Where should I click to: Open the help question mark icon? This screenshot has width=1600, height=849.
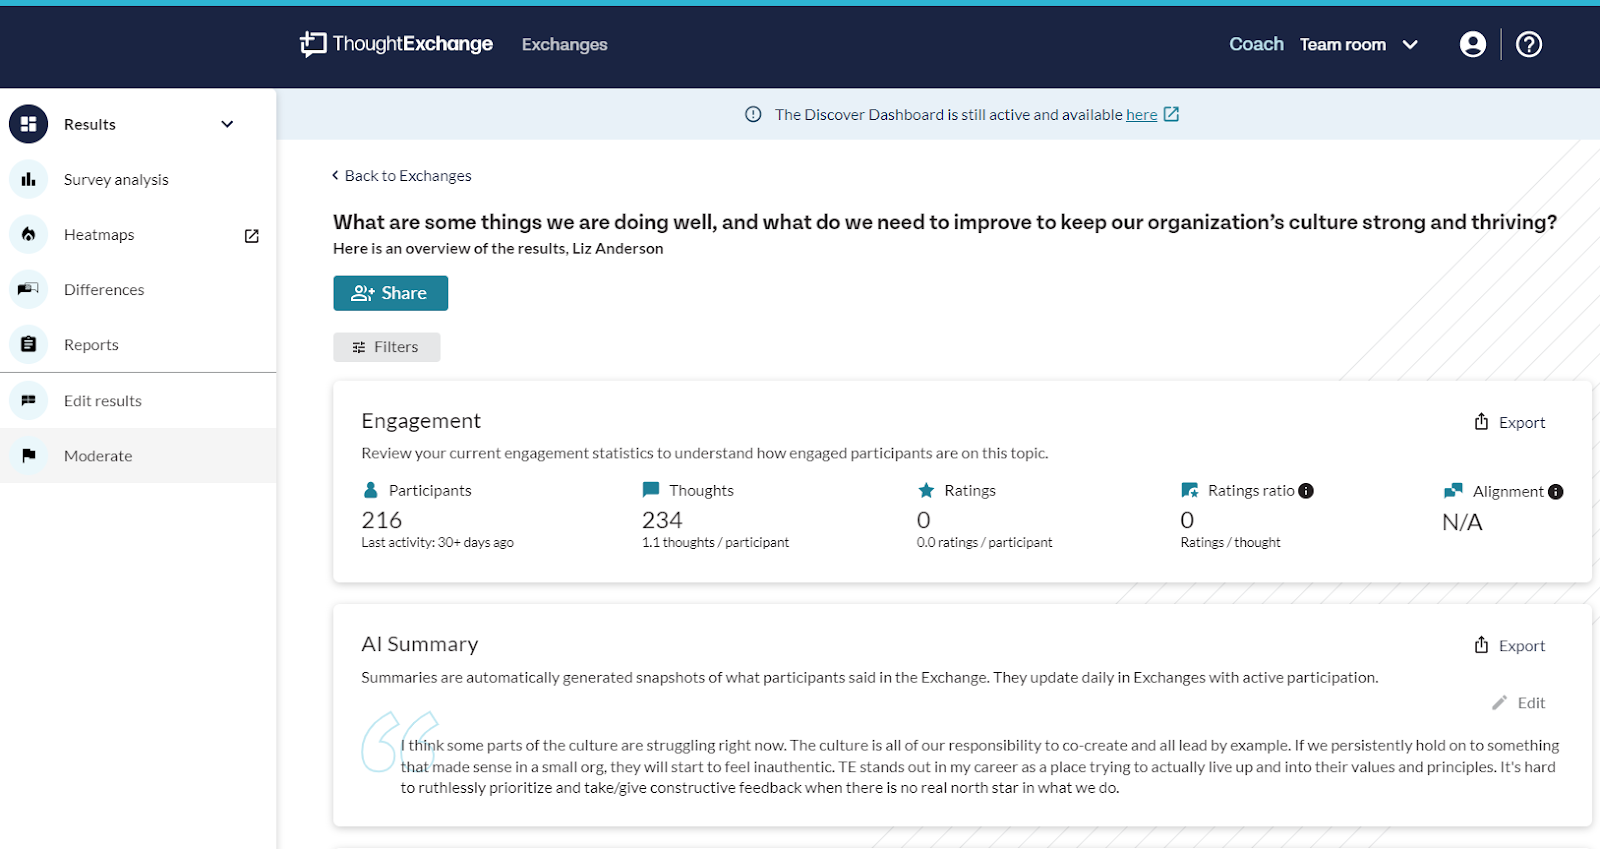point(1529,44)
